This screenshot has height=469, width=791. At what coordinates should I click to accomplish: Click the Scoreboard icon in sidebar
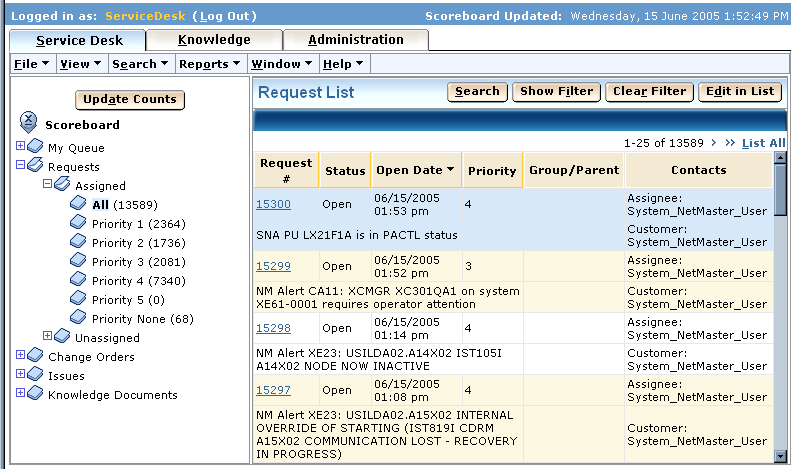click(29, 123)
